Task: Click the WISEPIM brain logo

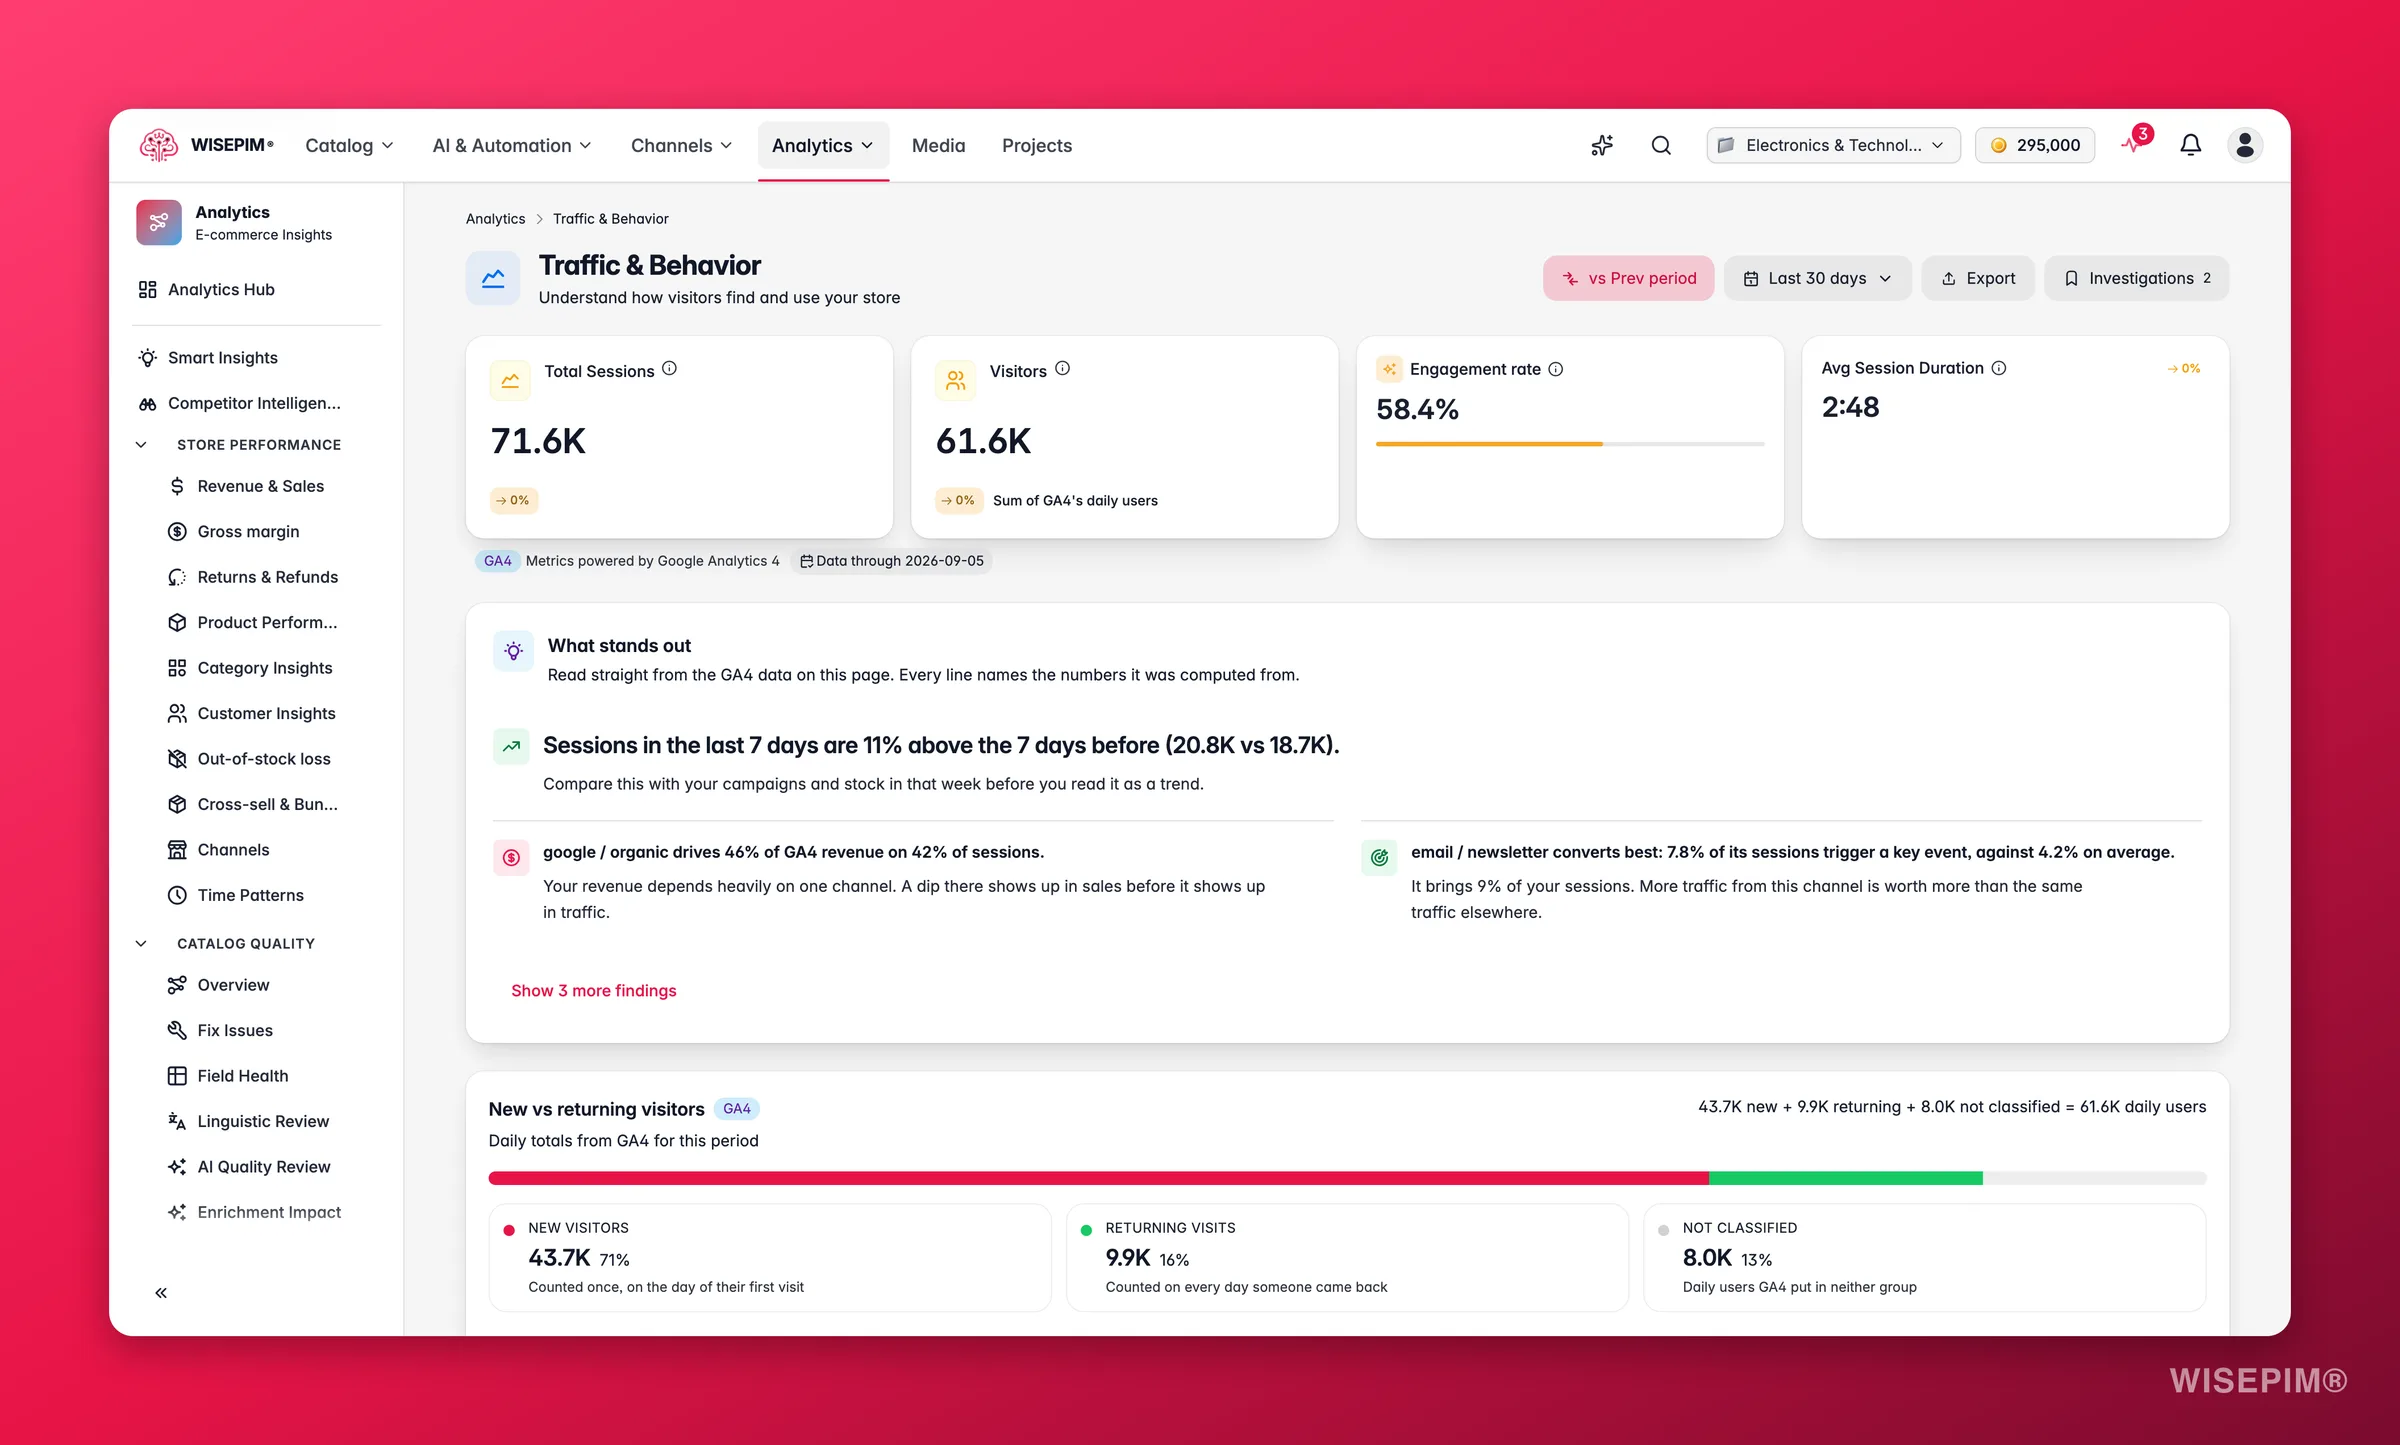Action: tap(158, 145)
